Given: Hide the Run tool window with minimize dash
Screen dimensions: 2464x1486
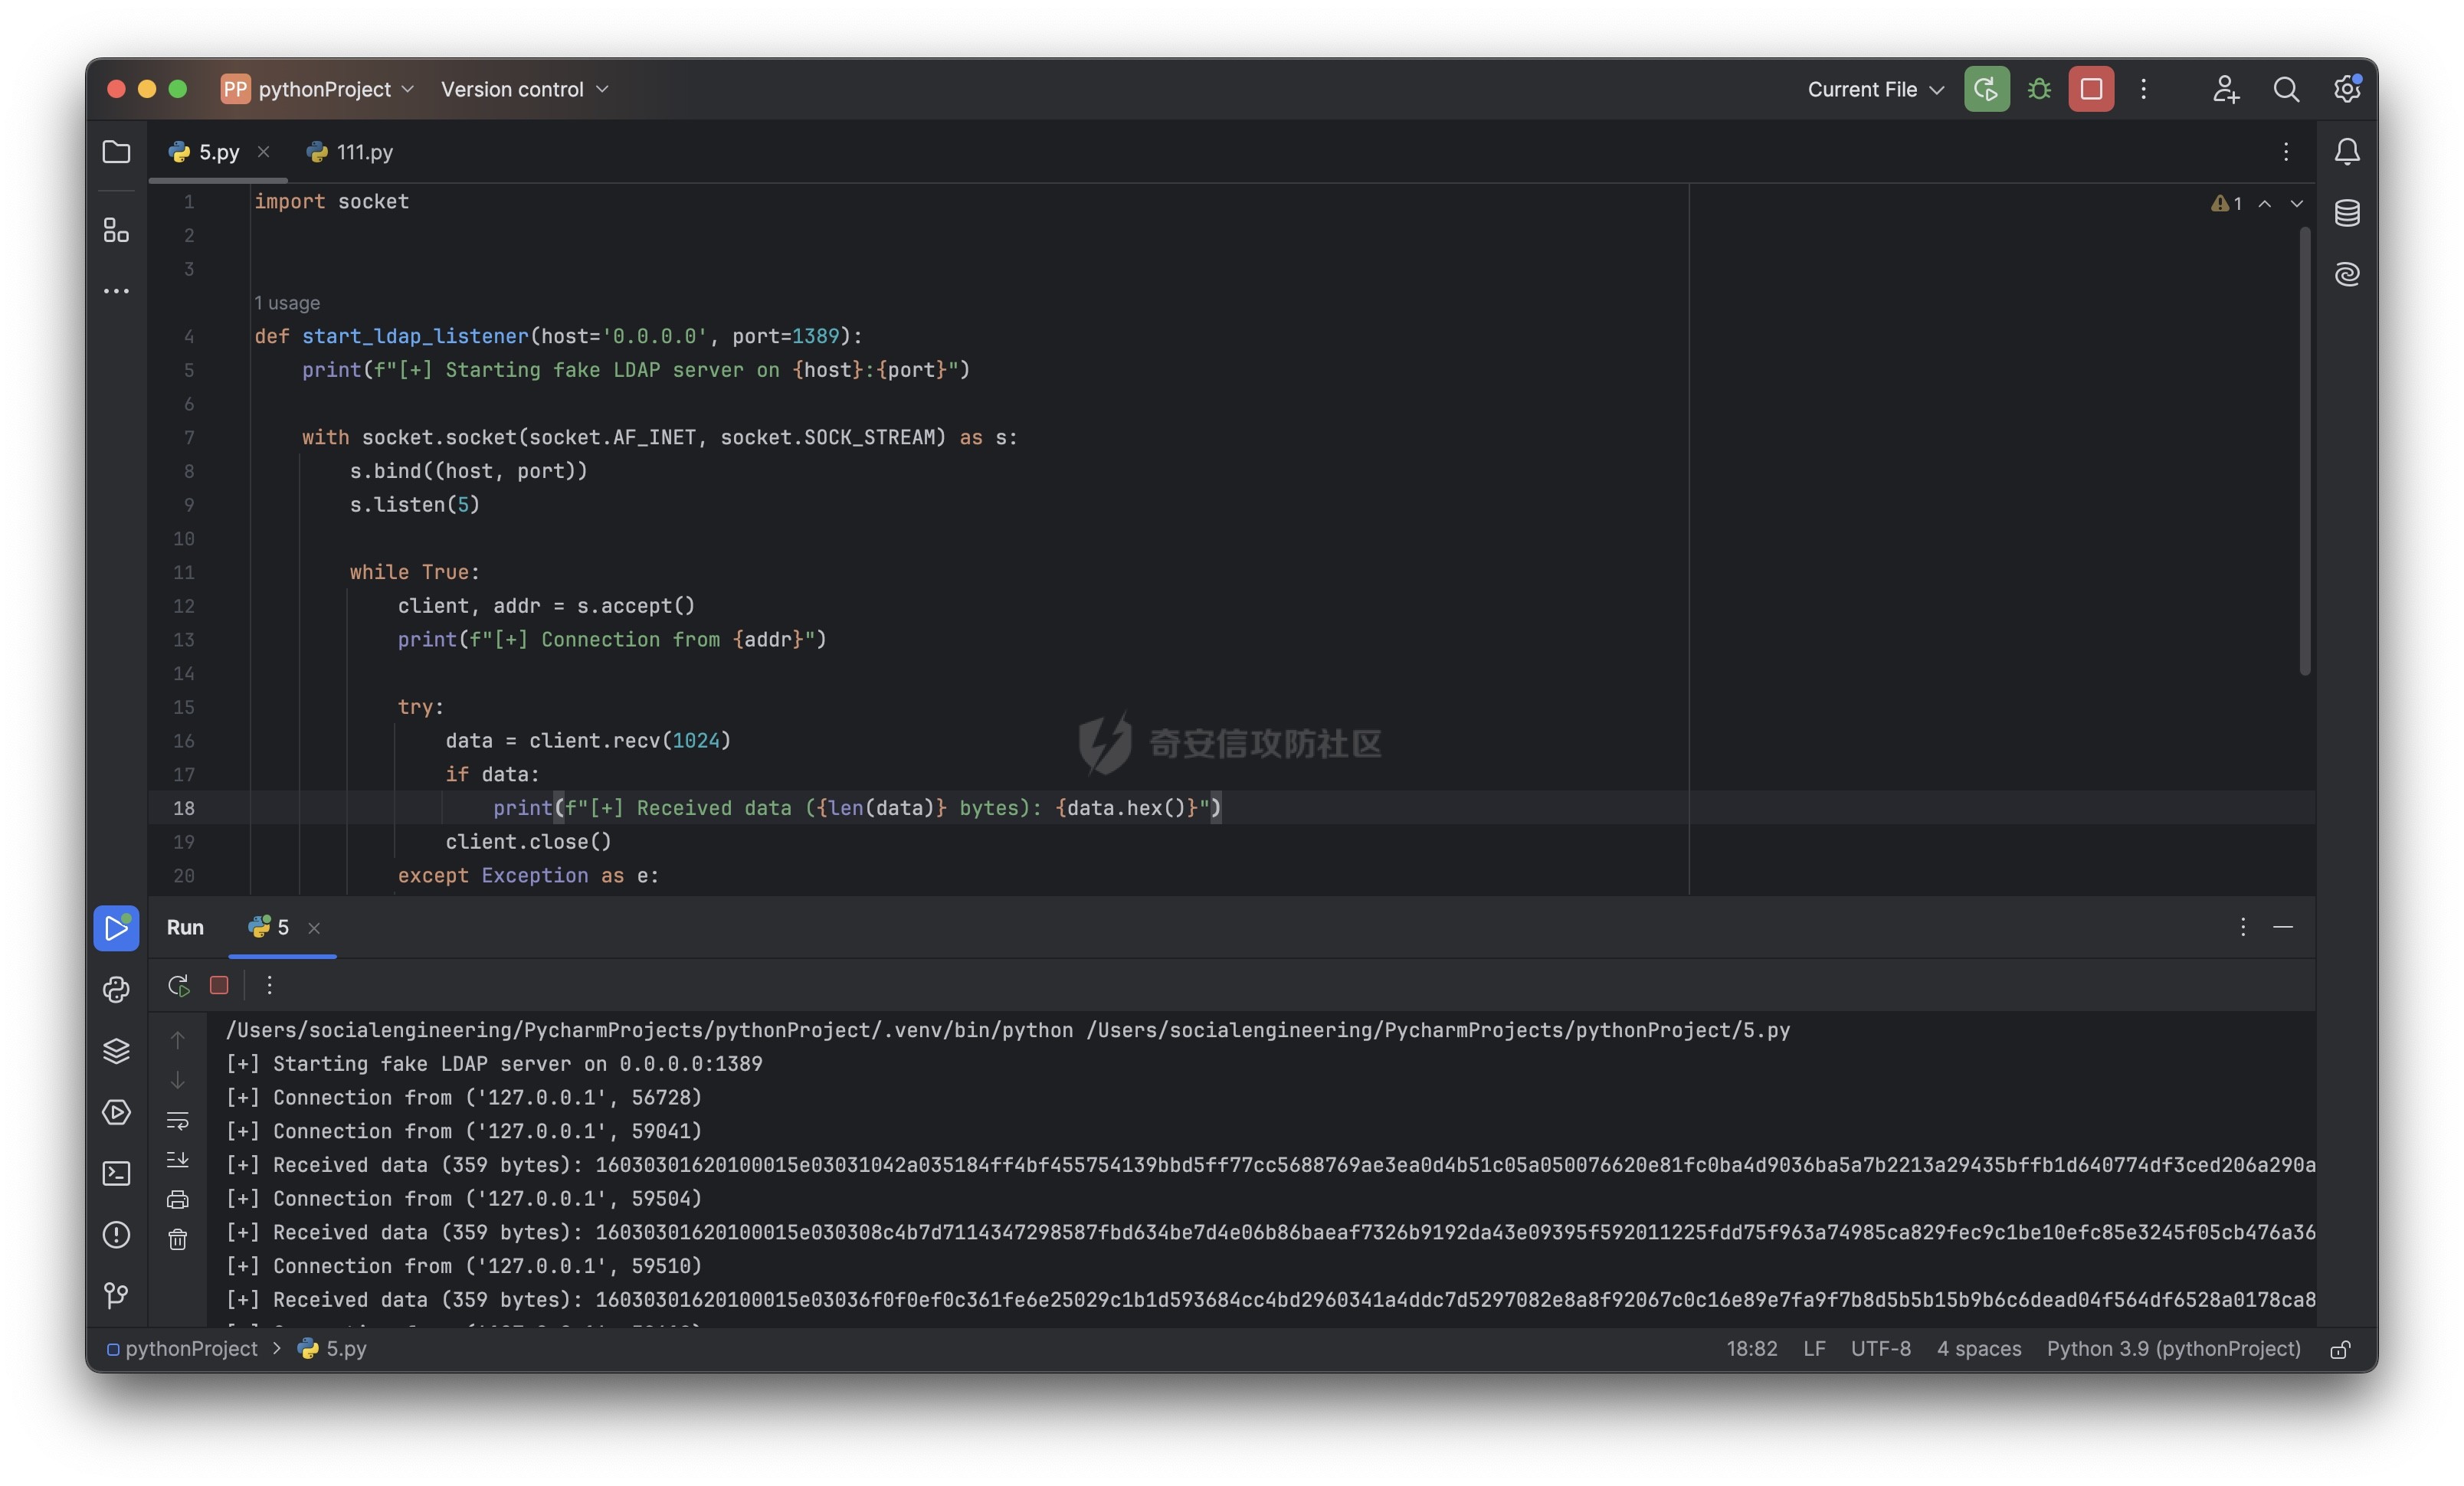Looking at the screenshot, I should [2283, 927].
